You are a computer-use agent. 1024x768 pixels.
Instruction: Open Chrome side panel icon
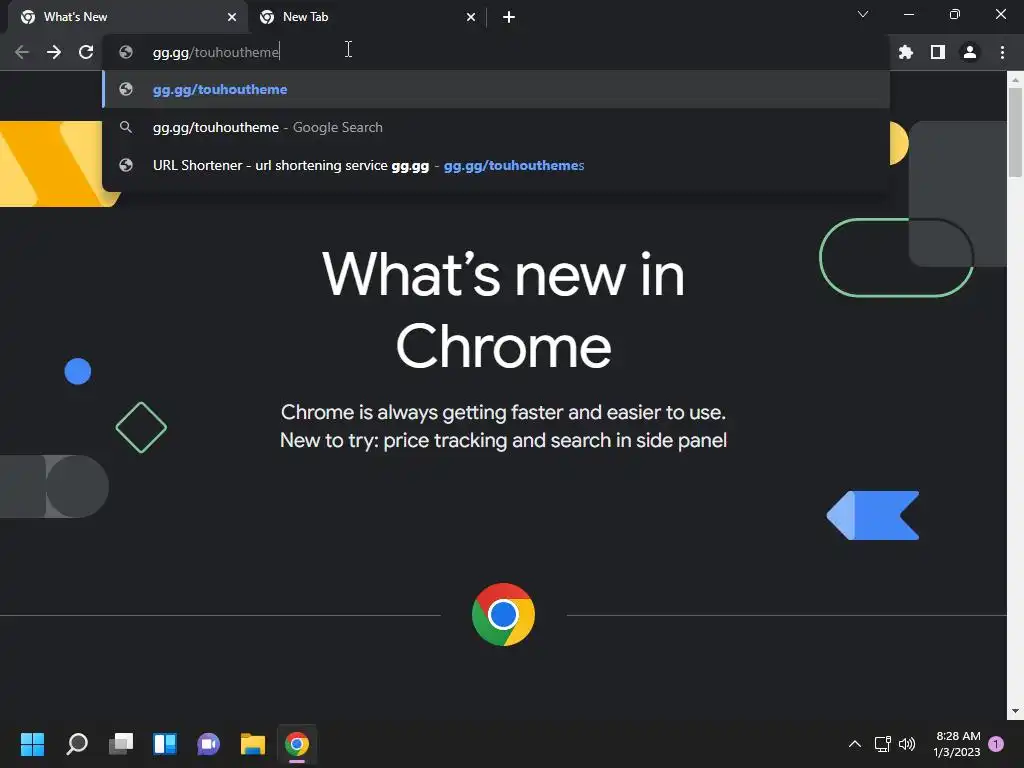pyautogui.click(x=938, y=52)
